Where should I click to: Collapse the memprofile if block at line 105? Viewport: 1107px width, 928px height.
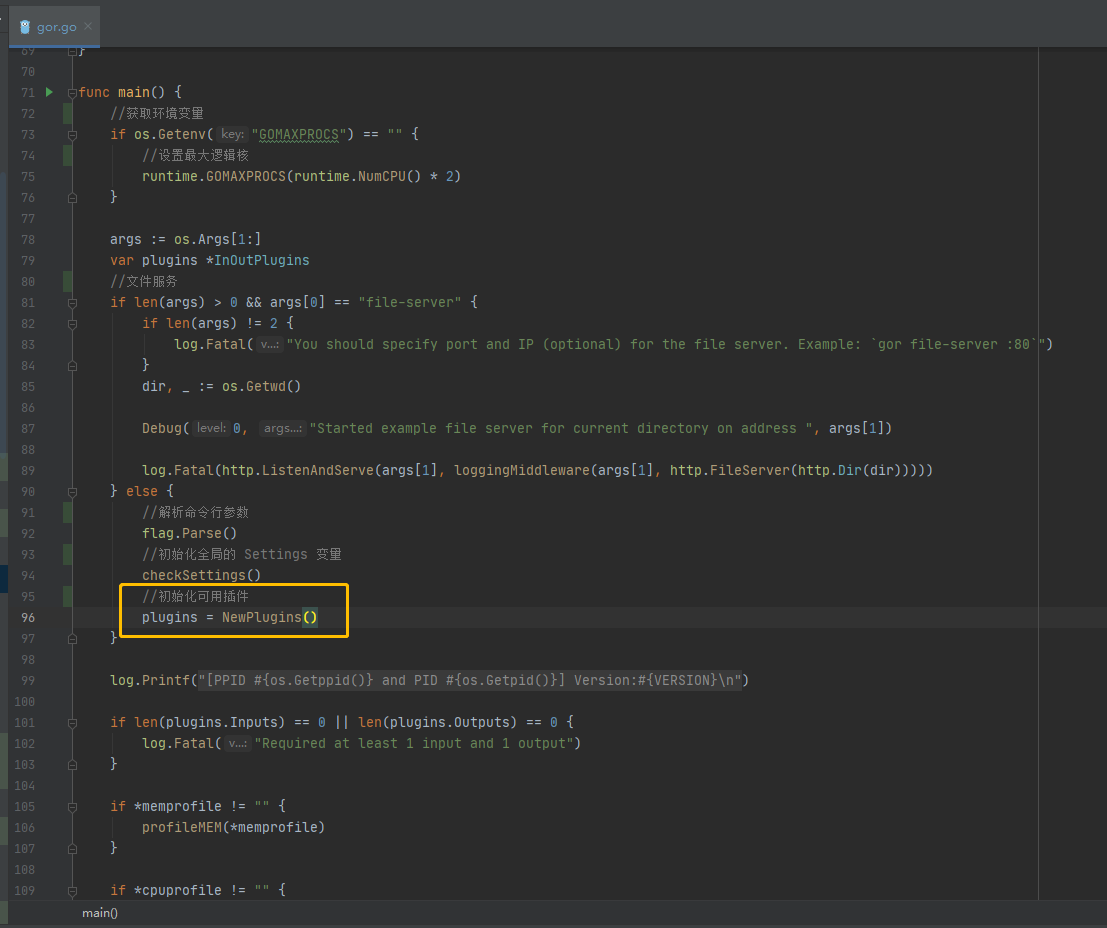(72, 807)
